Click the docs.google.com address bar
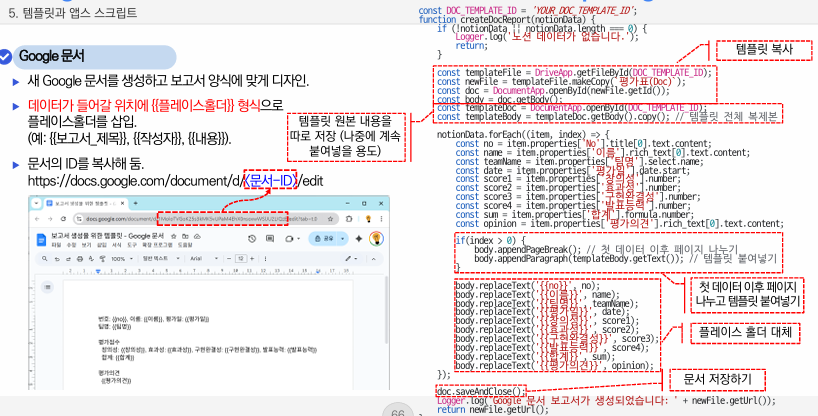 pos(206,219)
